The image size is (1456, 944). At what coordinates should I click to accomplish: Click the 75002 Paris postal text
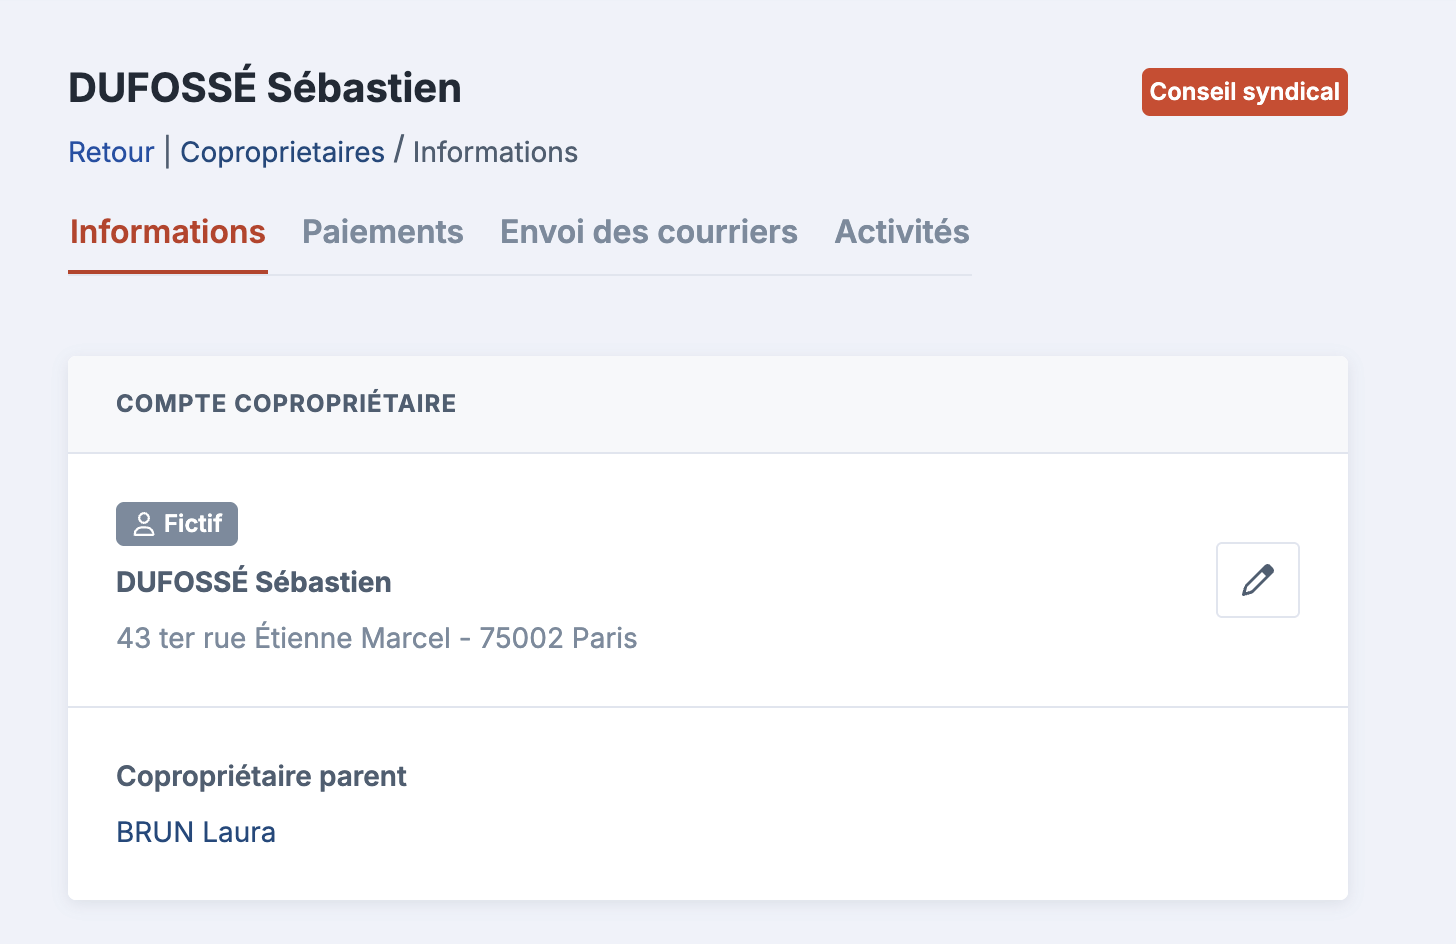558,638
